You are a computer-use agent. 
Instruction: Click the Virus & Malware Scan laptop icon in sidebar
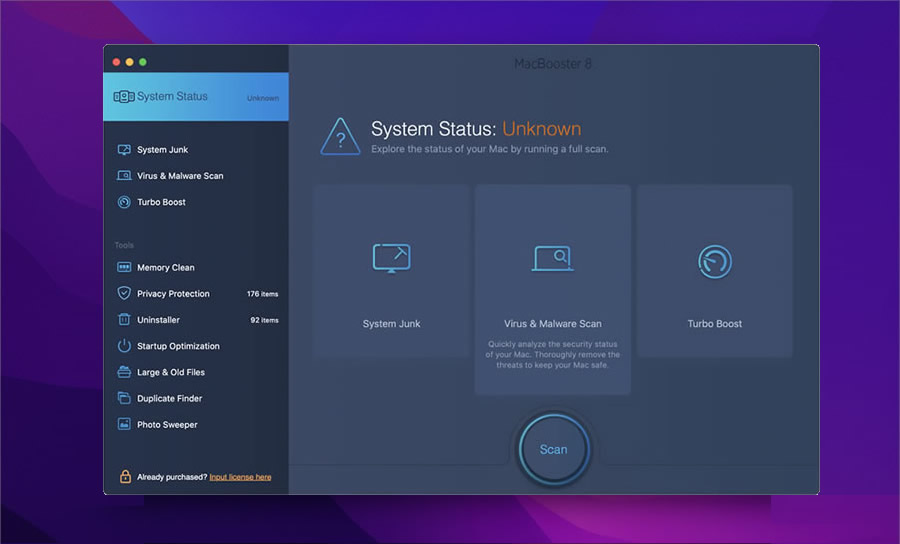coord(124,176)
